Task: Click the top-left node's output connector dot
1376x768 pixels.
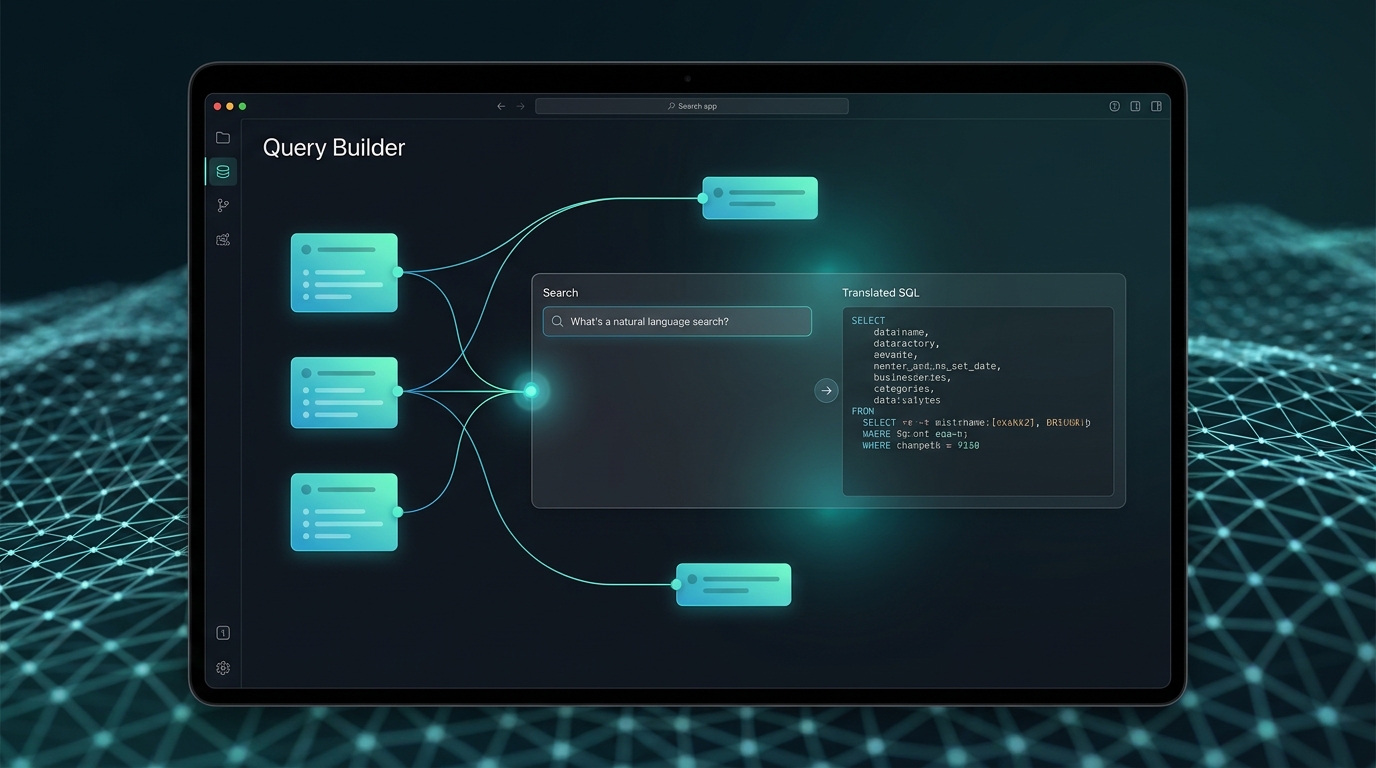Action: [398, 272]
